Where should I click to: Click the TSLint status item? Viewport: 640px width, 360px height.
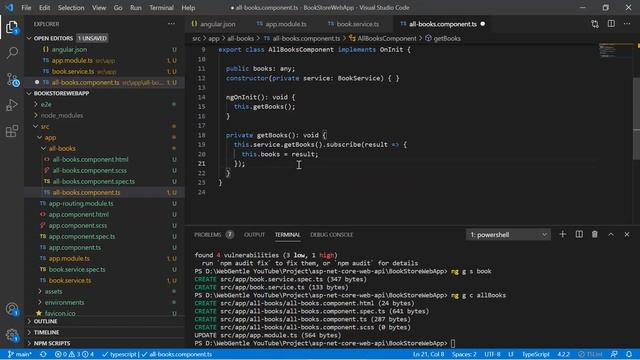click(590, 354)
